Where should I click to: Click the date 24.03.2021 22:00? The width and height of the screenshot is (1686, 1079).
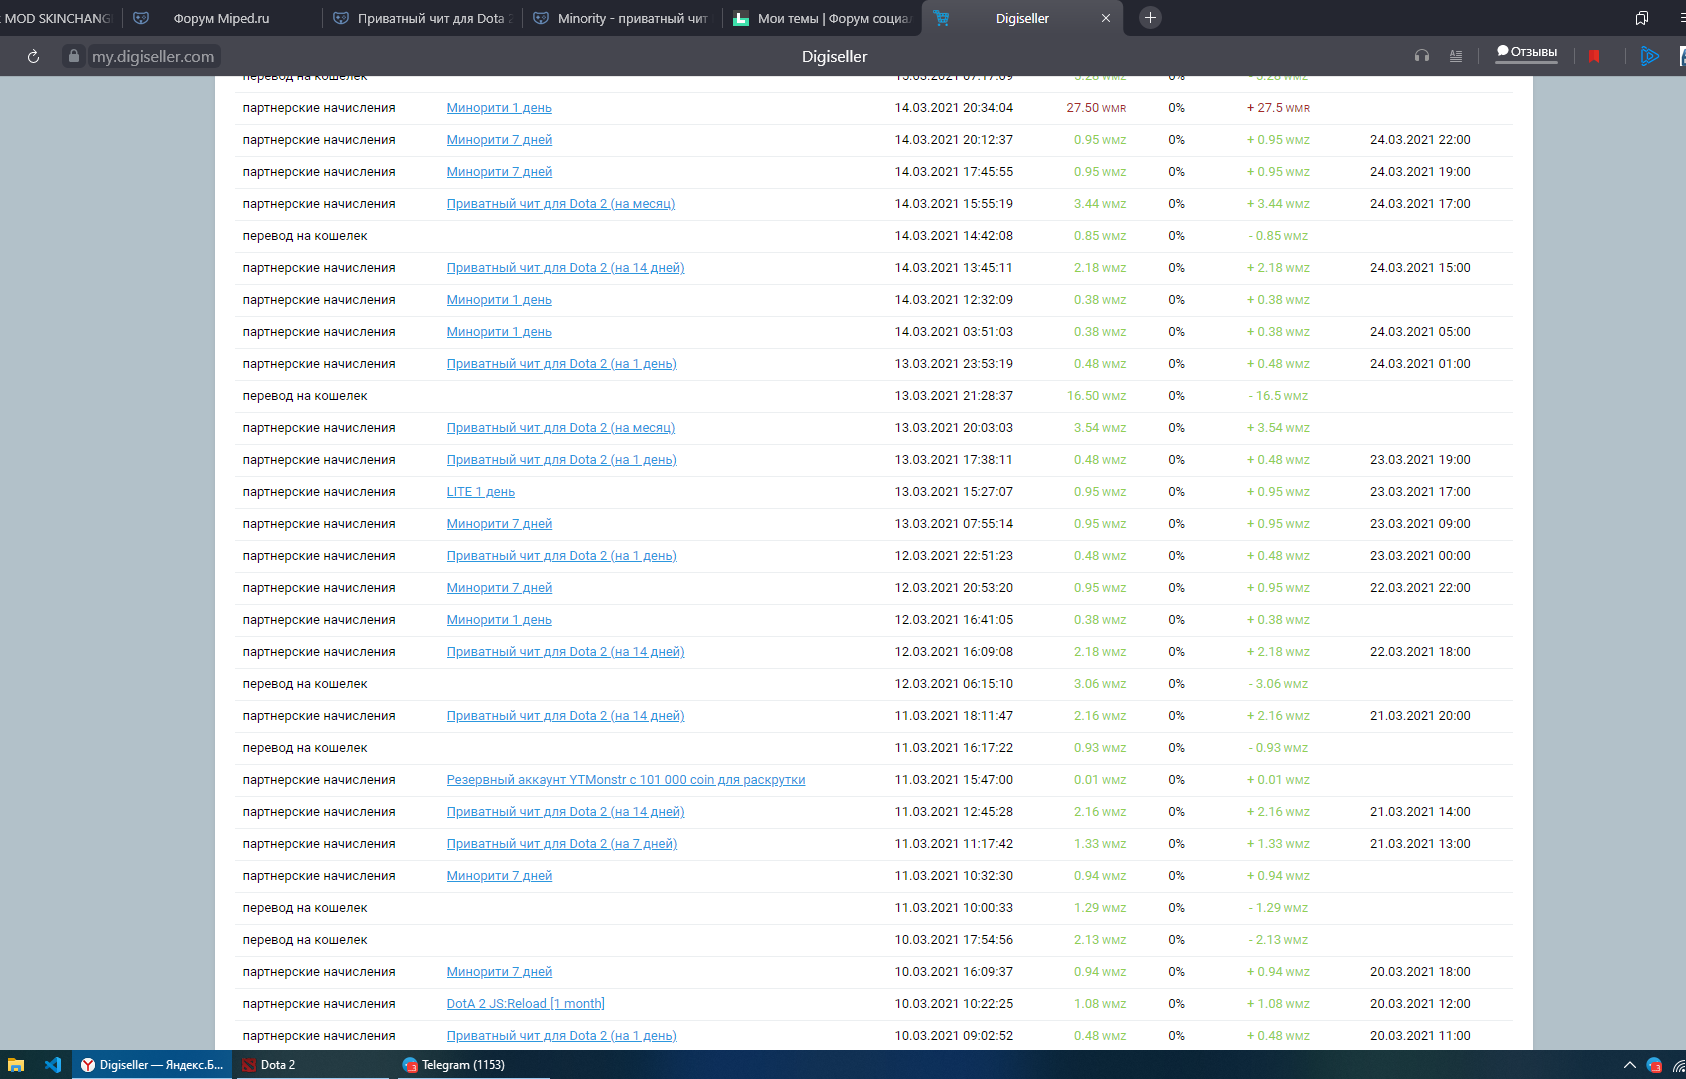point(1420,140)
